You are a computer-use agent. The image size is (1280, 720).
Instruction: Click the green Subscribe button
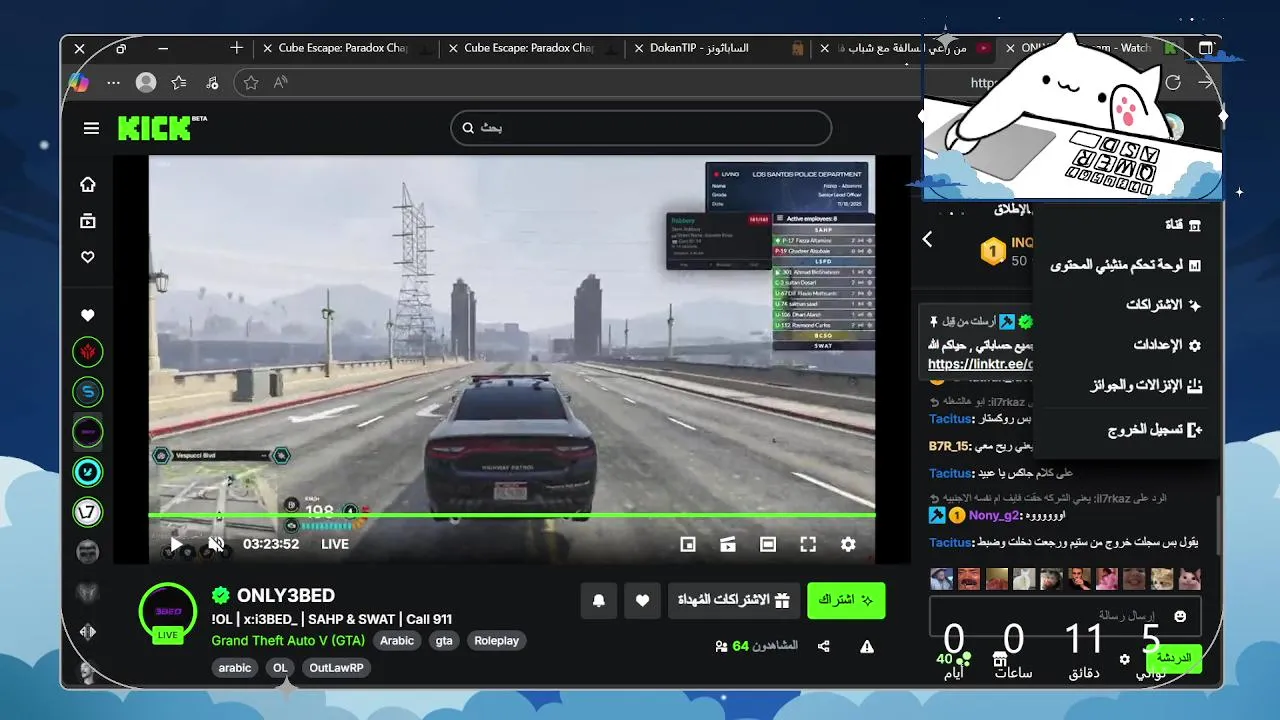(846, 600)
